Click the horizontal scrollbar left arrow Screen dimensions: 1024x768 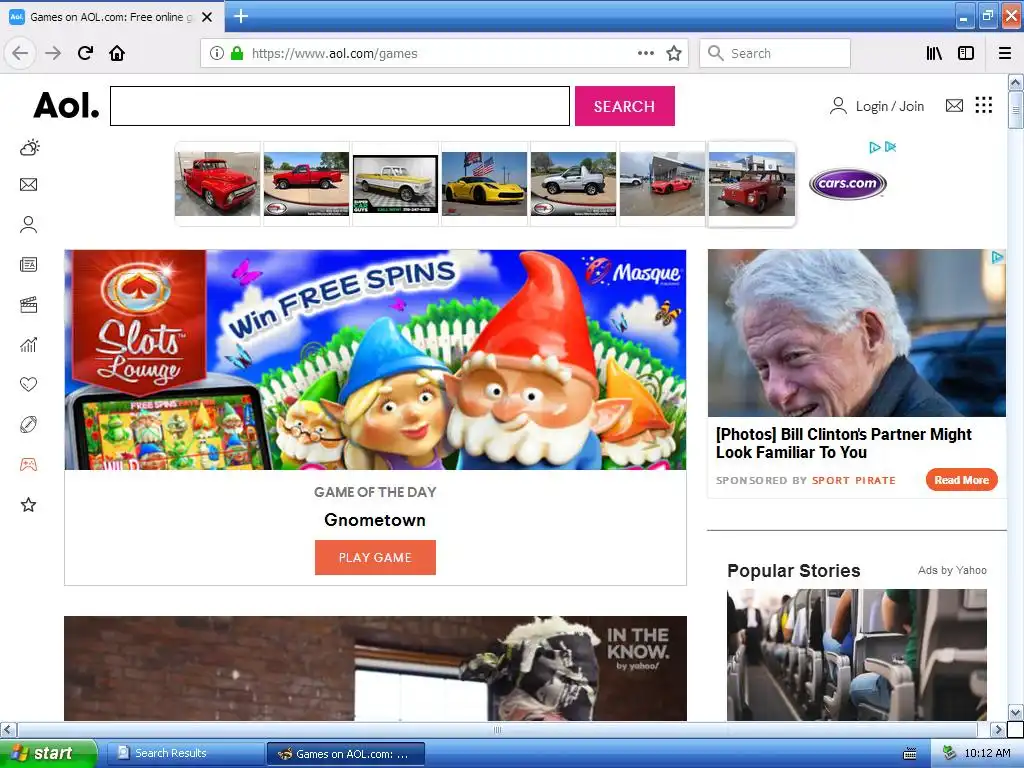pos(8,729)
